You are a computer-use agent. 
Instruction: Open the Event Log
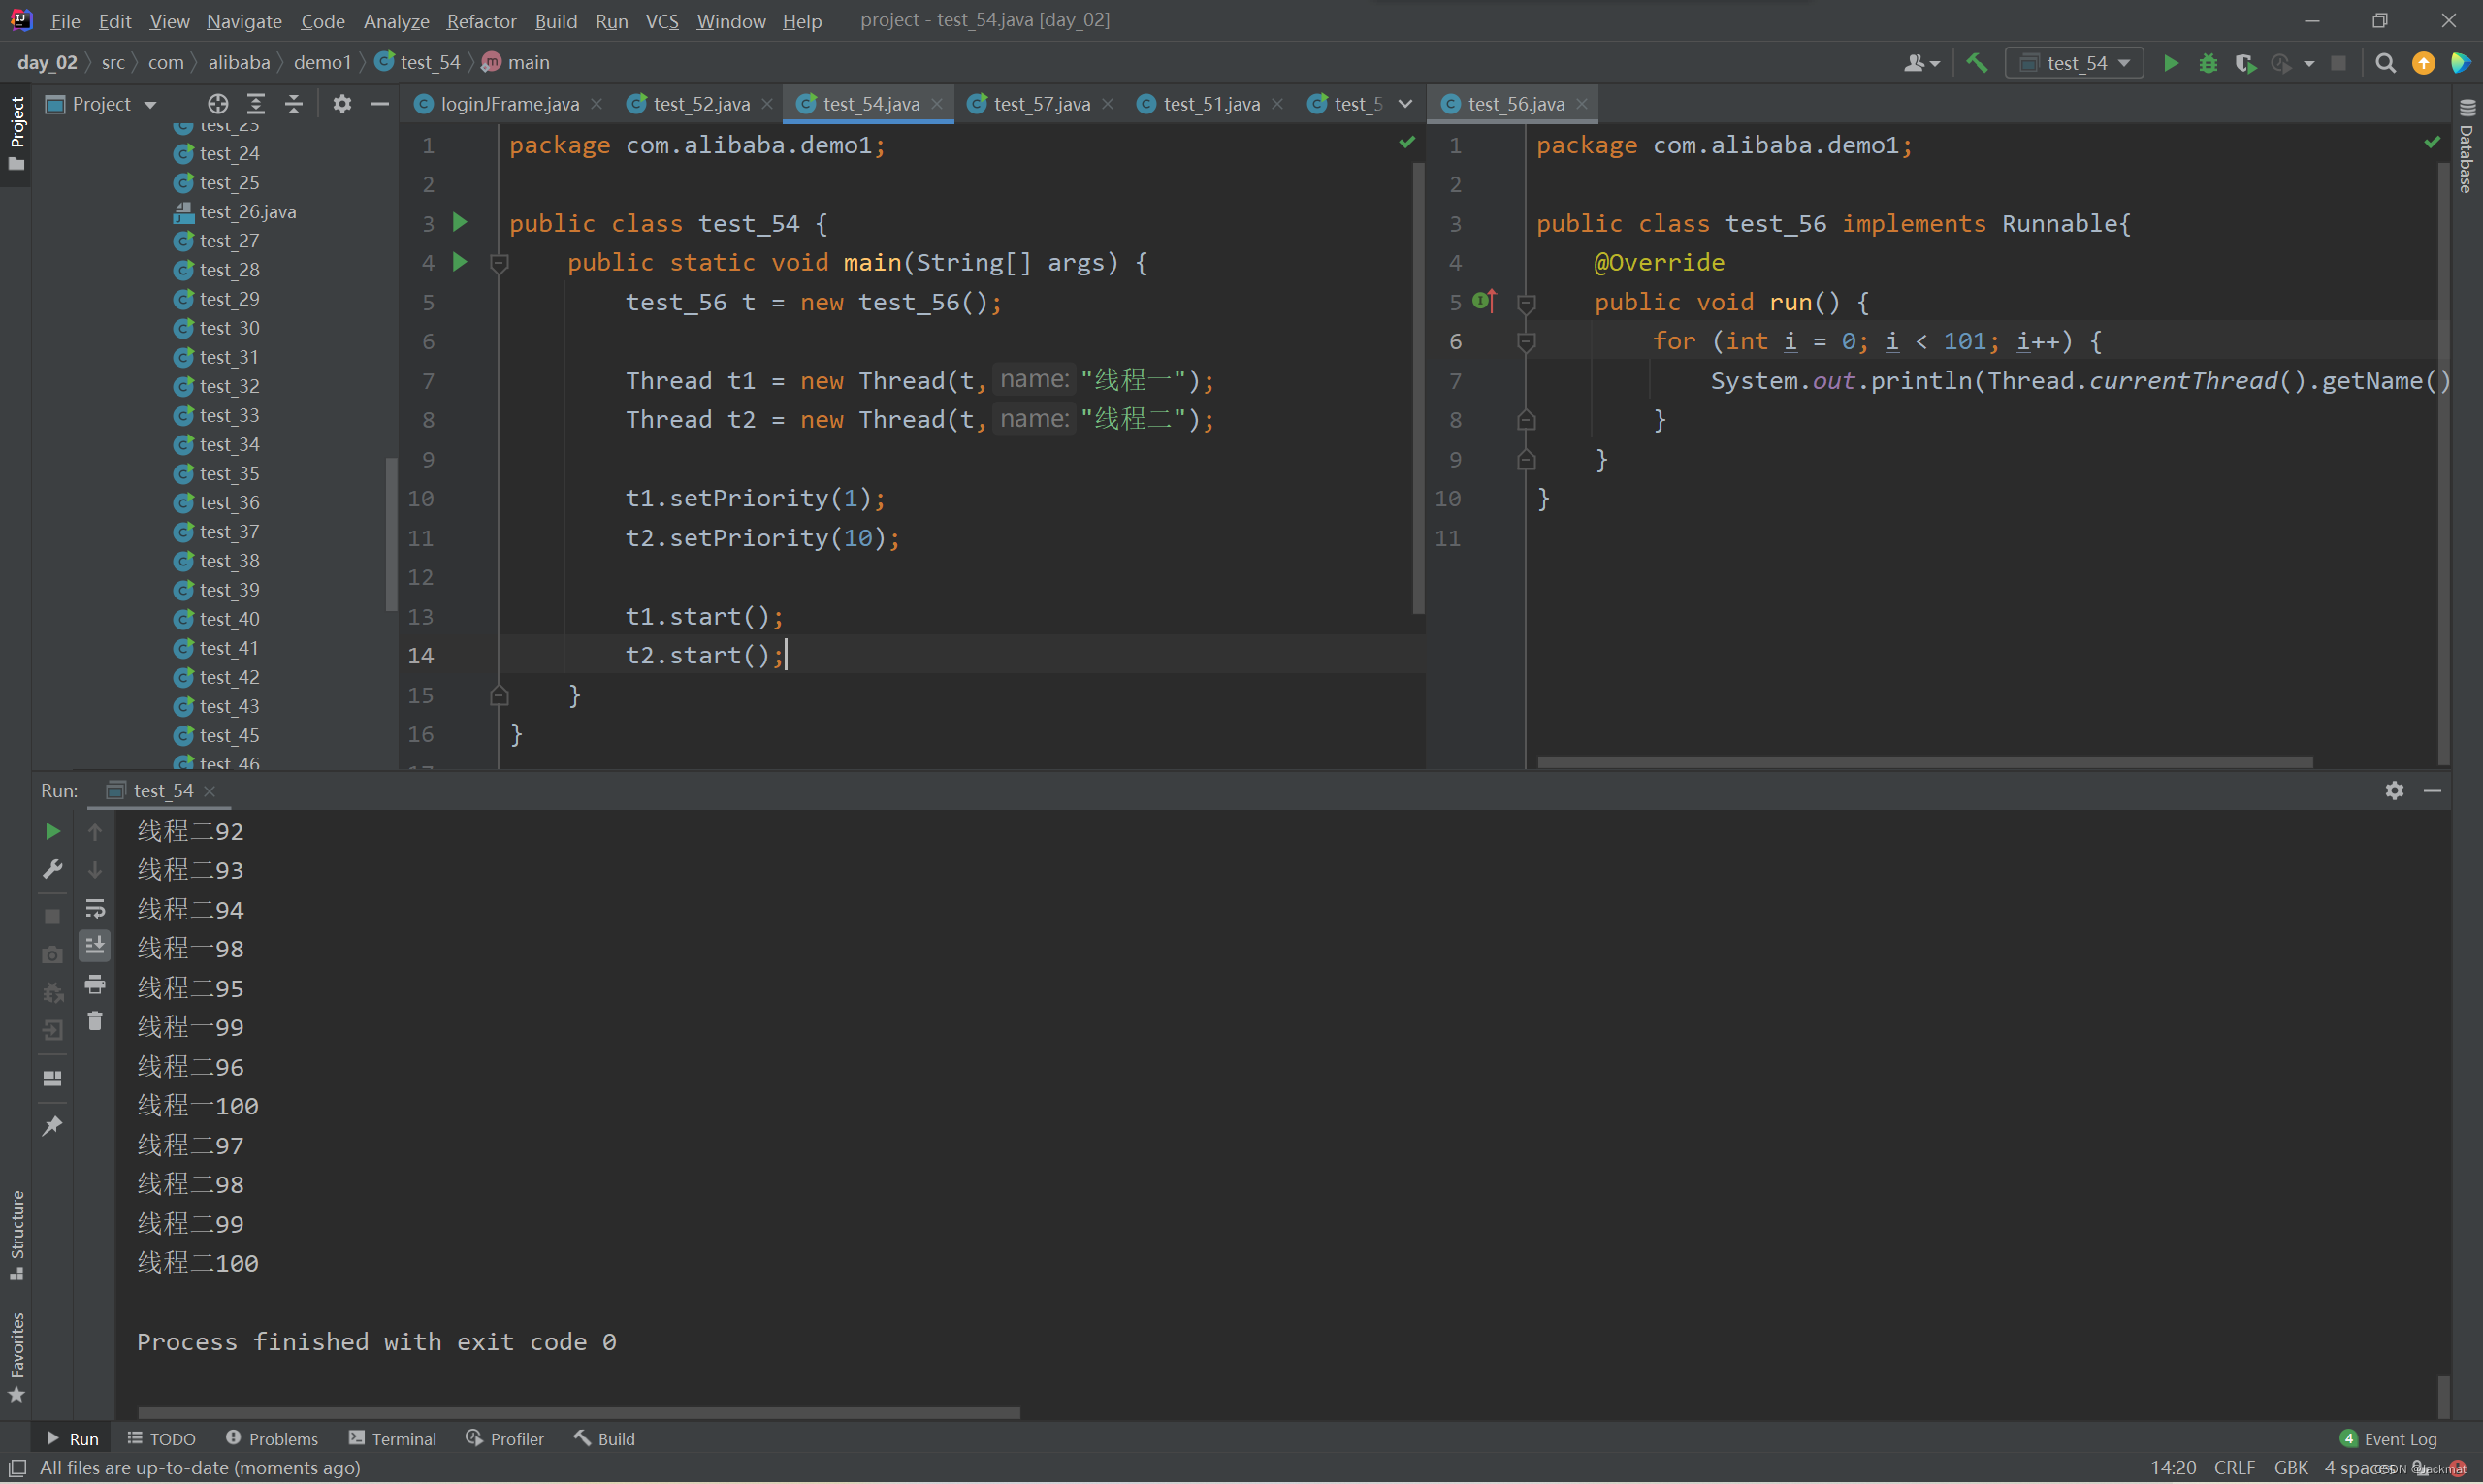click(x=2388, y=1439)
